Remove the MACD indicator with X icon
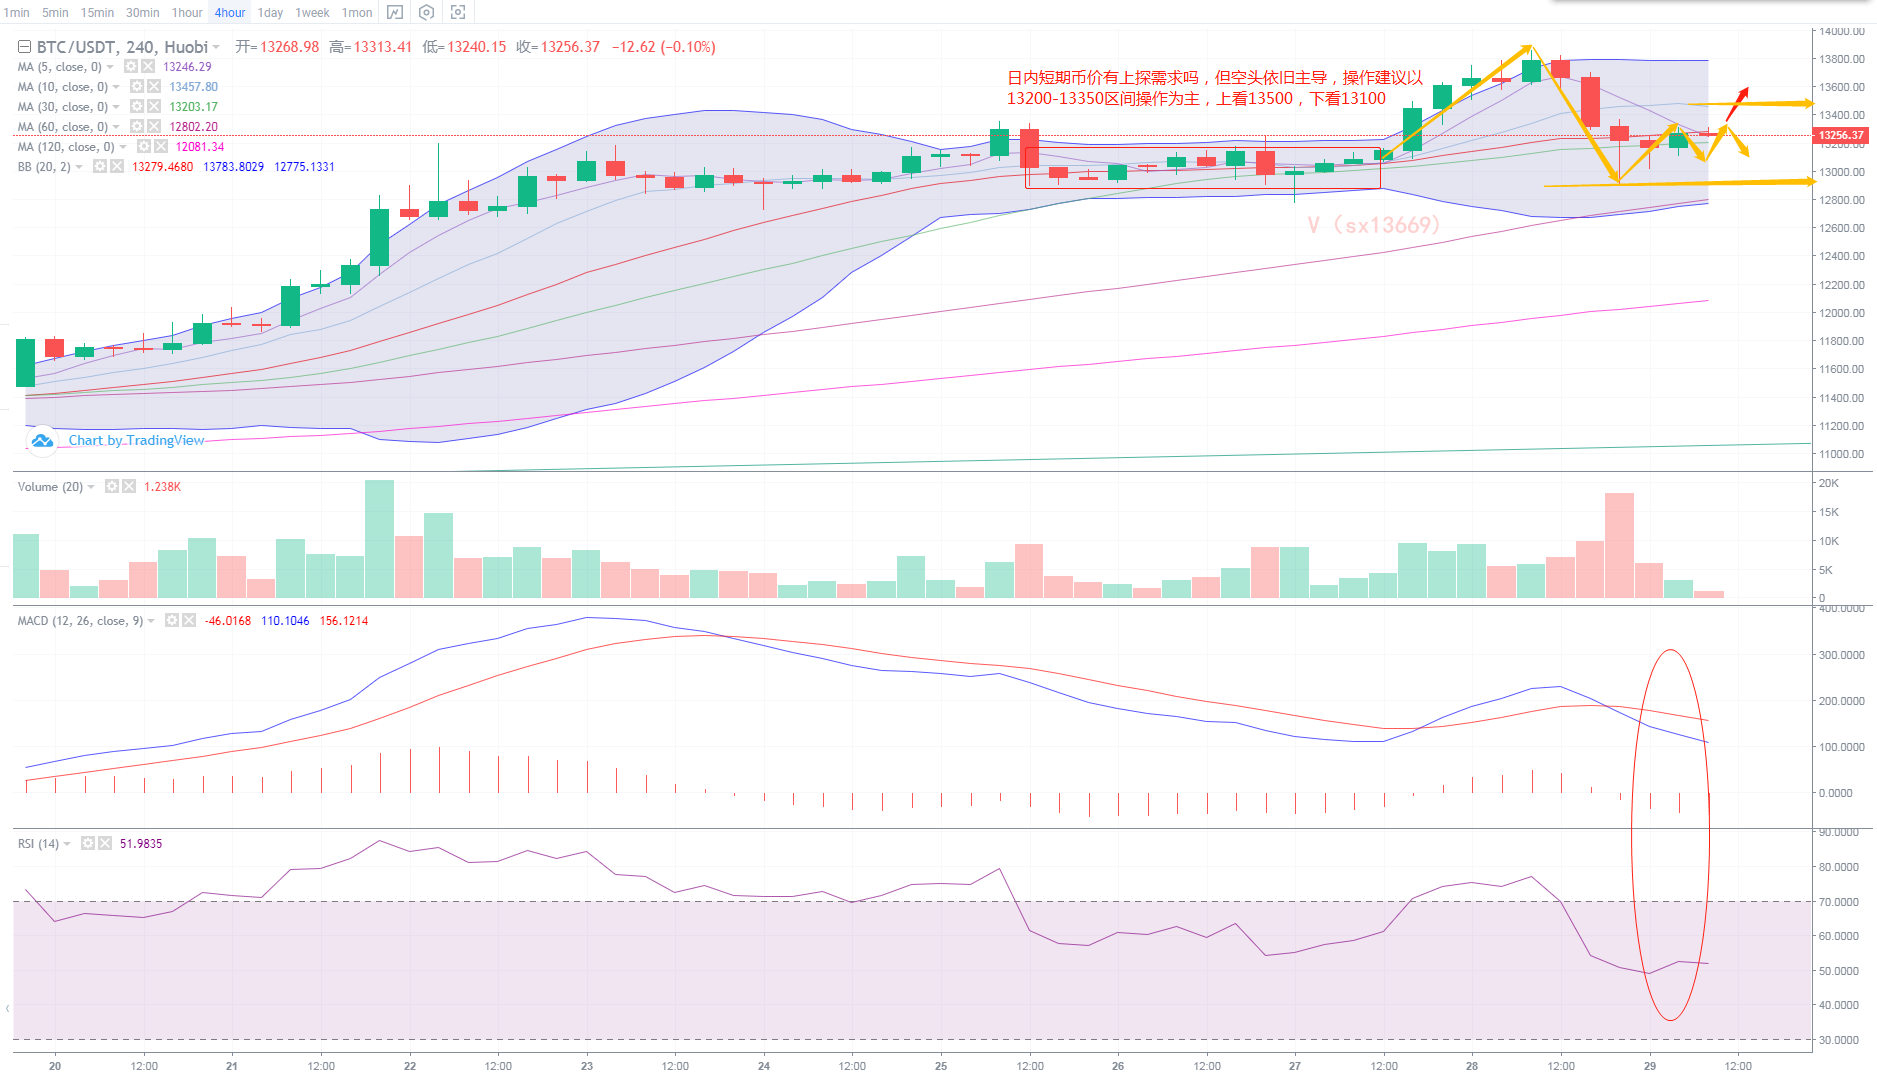Screen dimensions: 1877x1080 [189, 621]
